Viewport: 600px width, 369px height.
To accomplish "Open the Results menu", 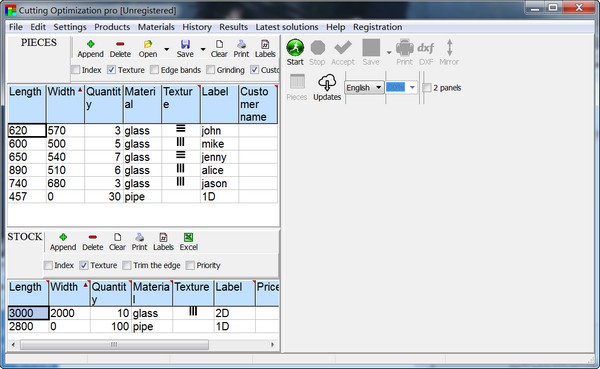I will pyautogui.click(x=233, y=27).
